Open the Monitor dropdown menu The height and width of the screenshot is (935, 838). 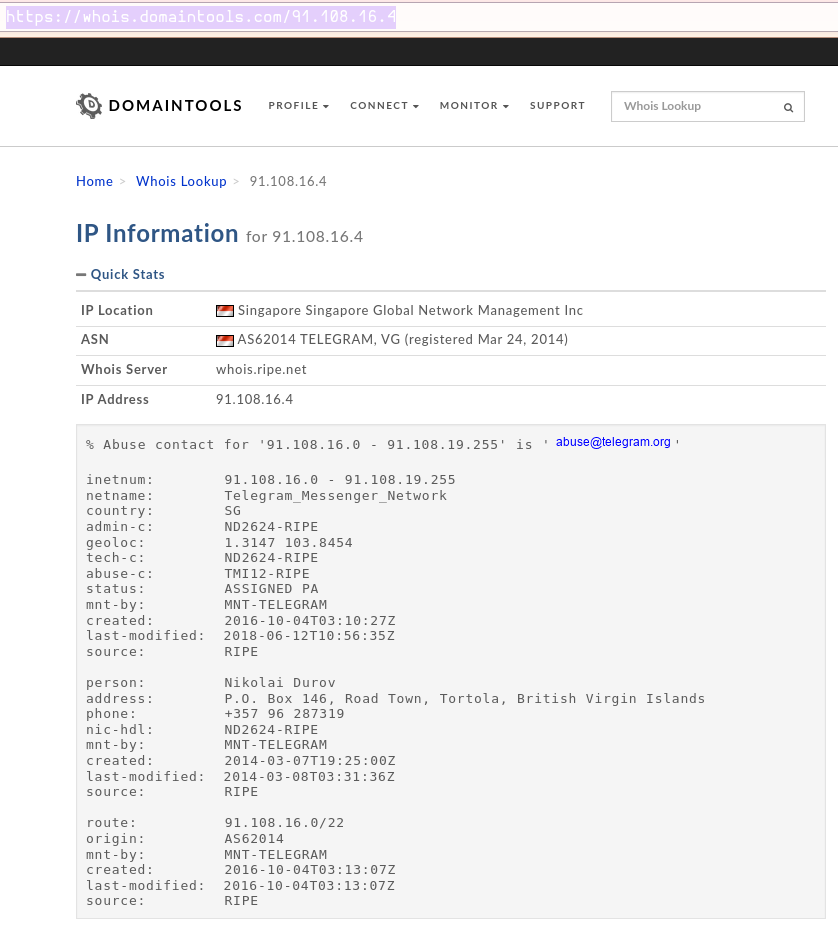(x=474, y=106)
